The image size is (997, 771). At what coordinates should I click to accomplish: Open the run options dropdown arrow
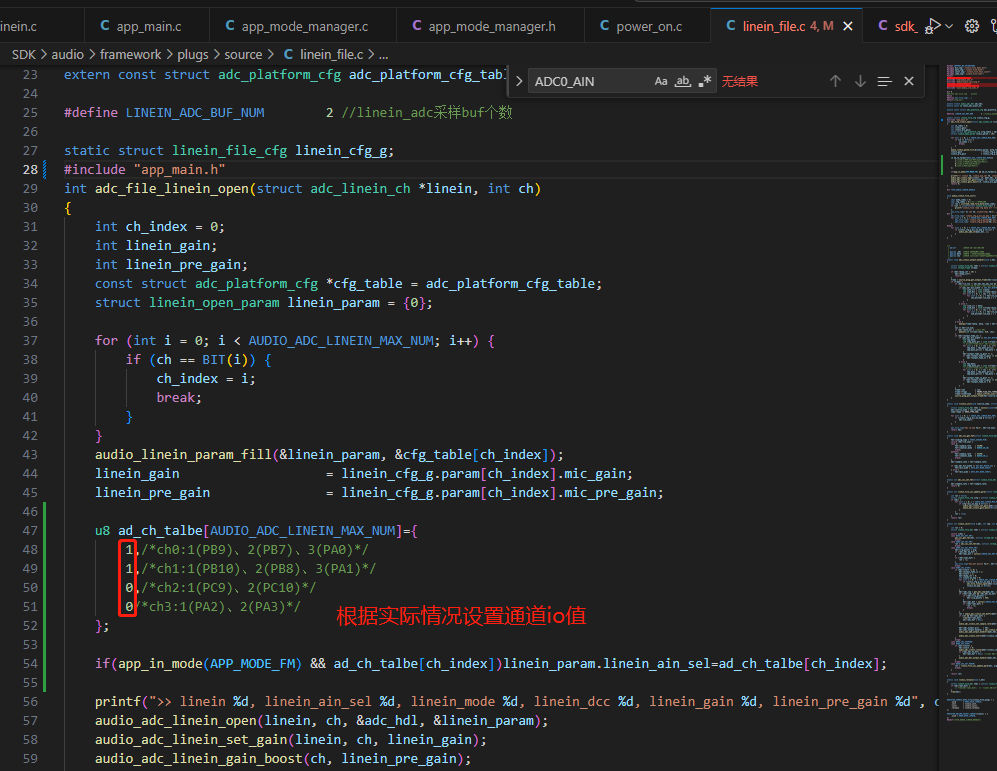coord(949,26)
